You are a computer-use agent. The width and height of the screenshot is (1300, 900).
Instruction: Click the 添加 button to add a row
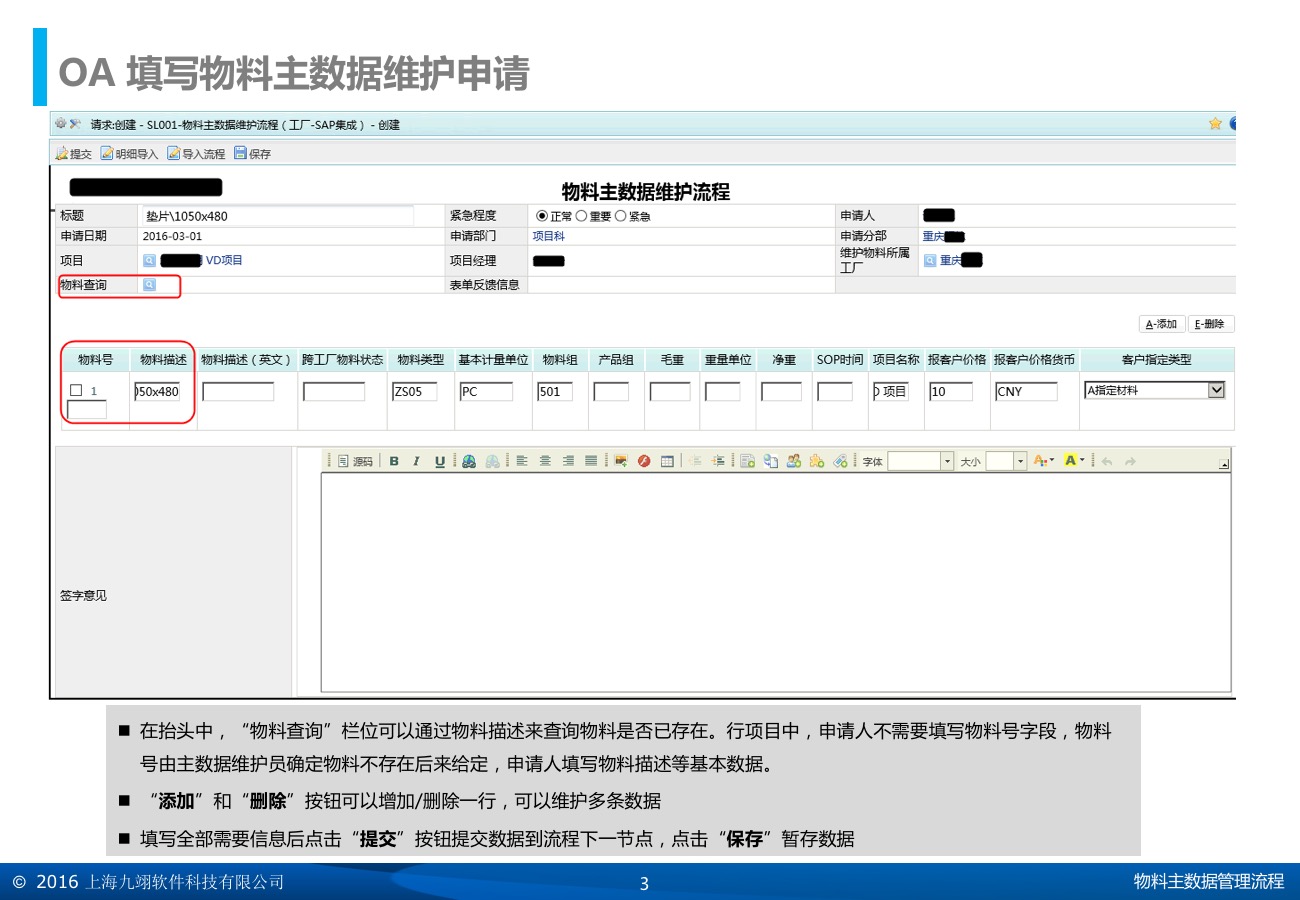click(1161, 324)
